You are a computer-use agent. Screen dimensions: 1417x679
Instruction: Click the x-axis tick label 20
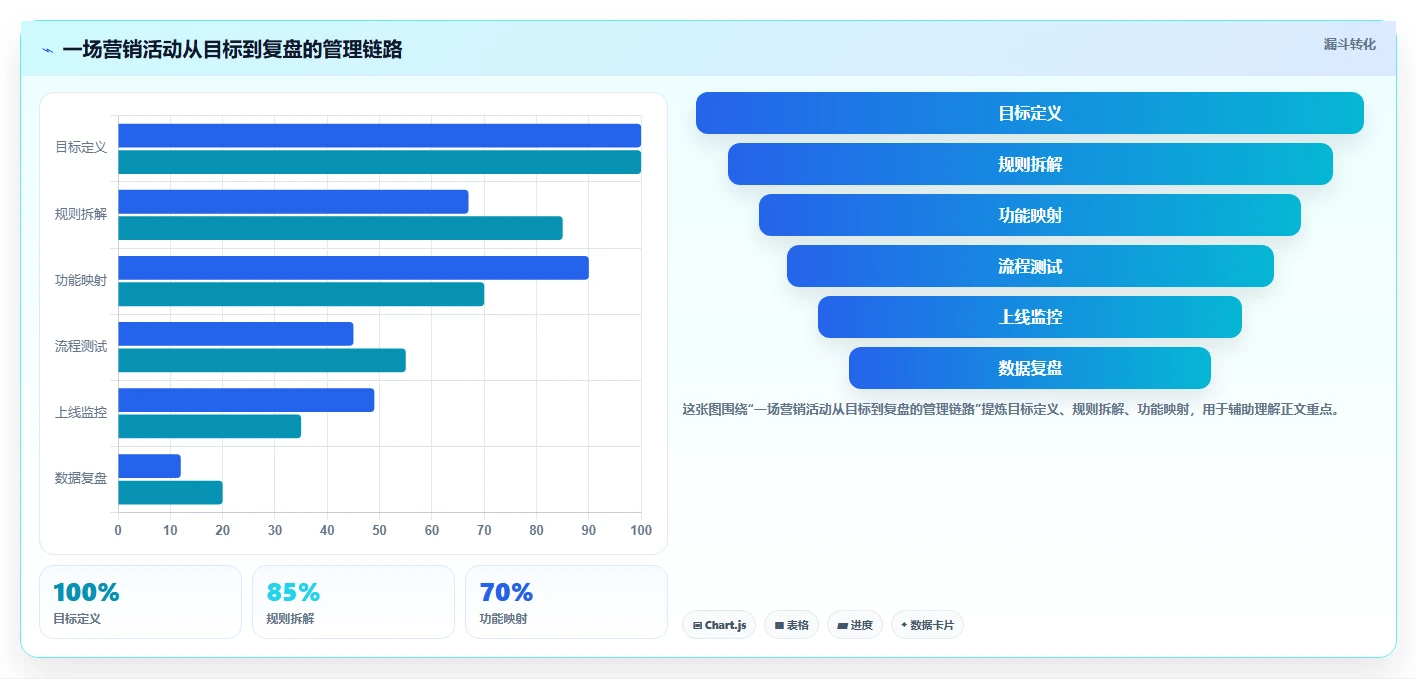pyautogui.click(x=223, y=530)
